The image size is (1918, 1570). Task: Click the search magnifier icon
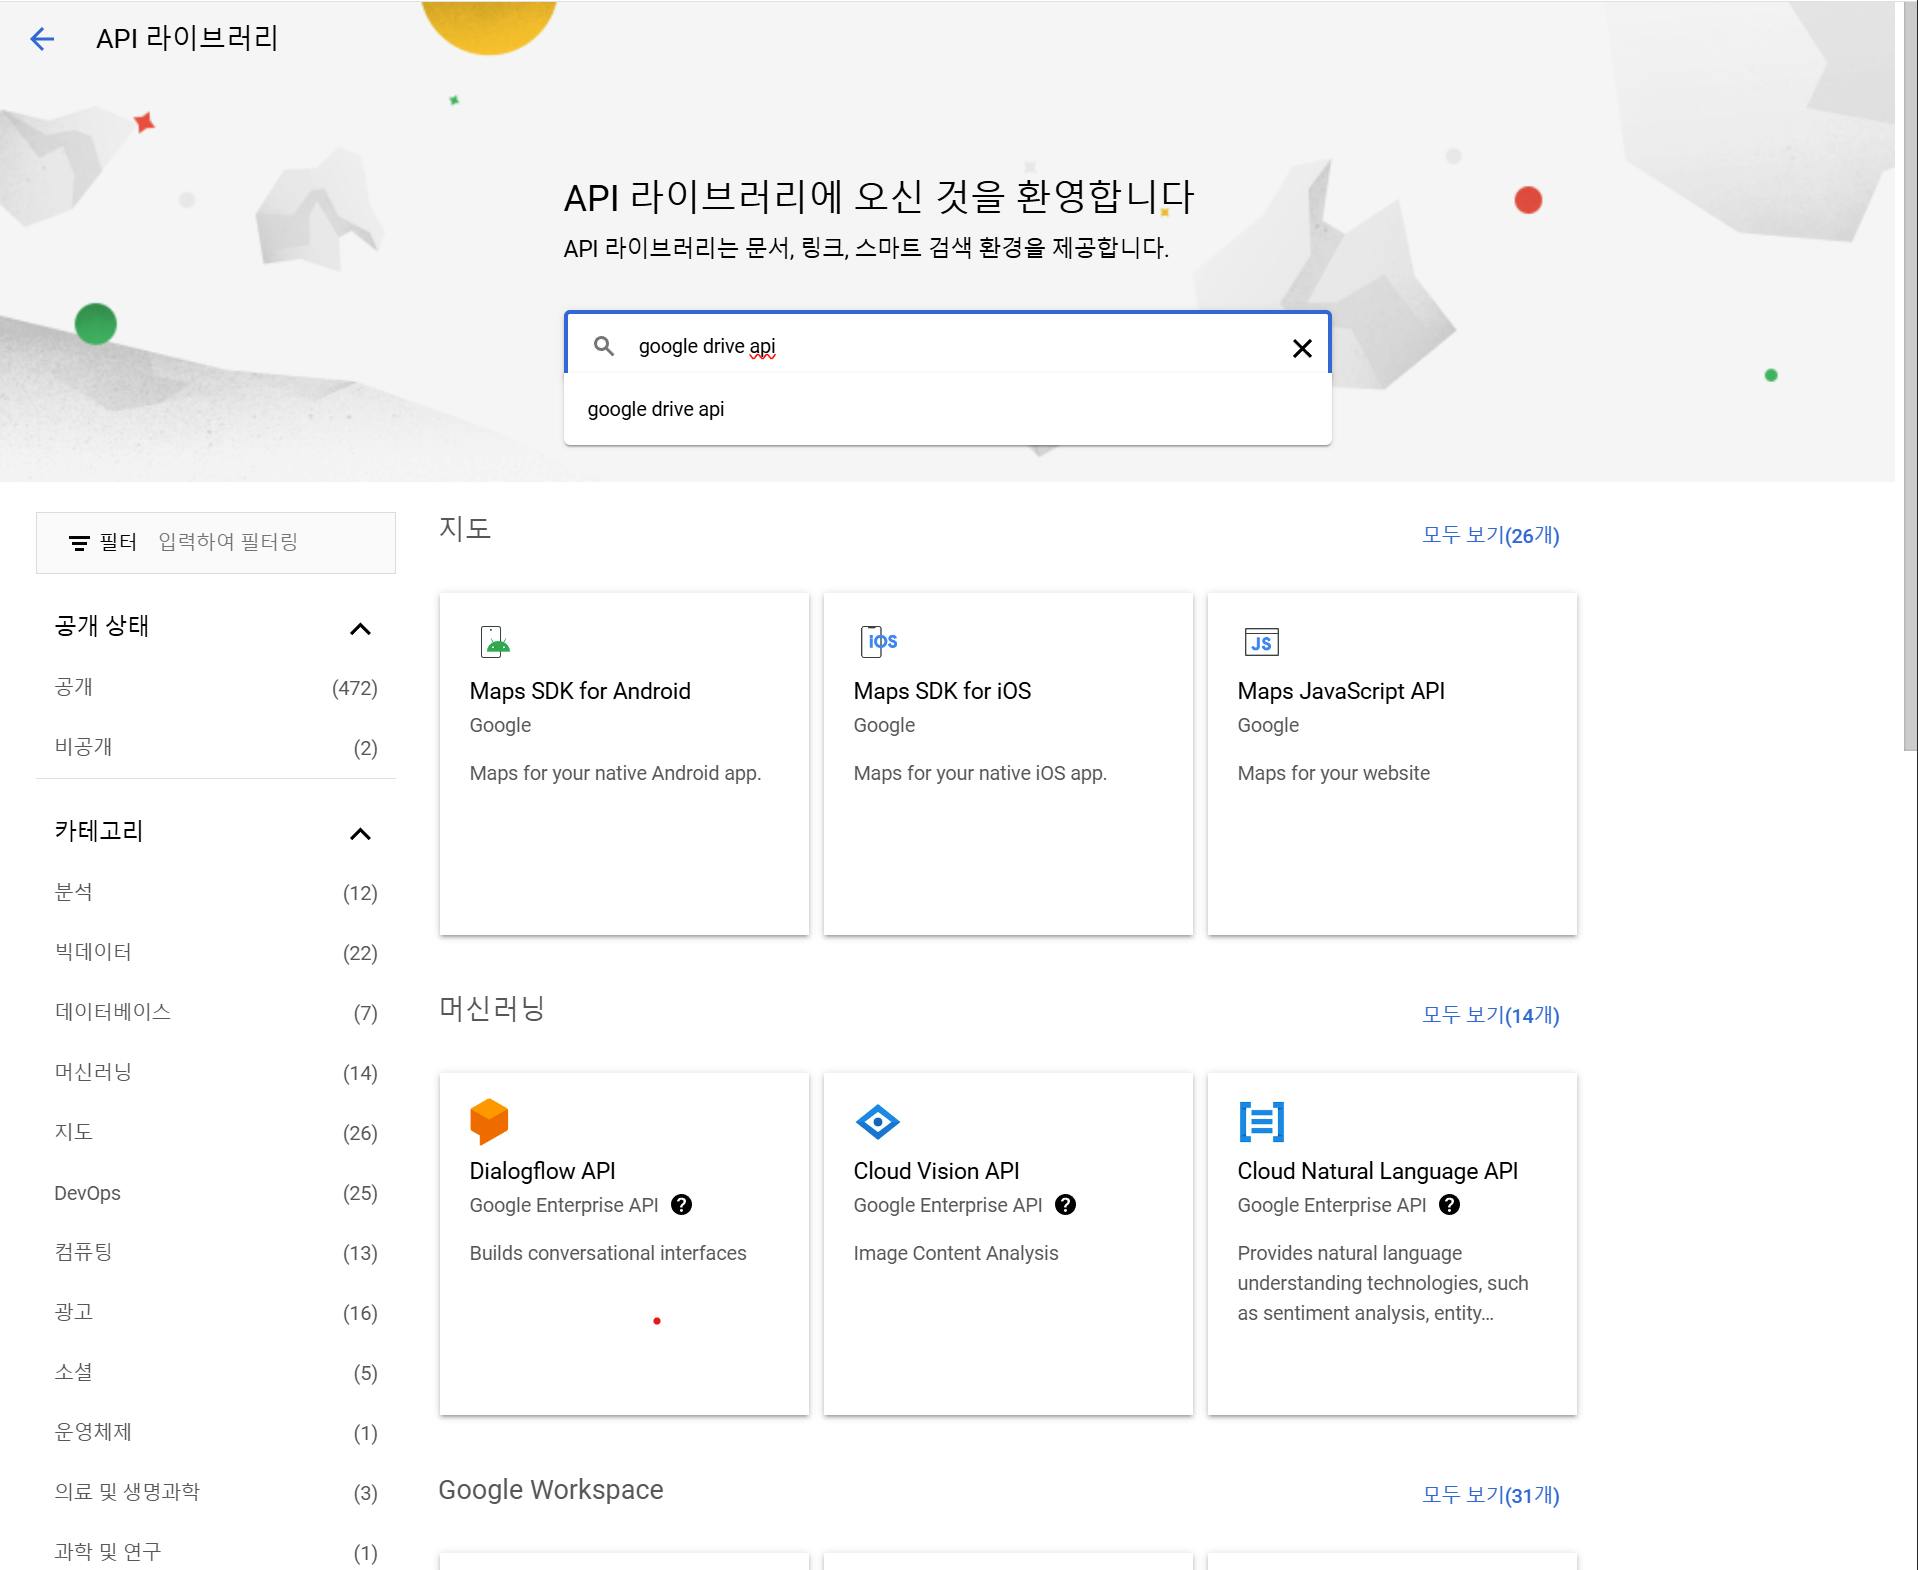point(604,346)
